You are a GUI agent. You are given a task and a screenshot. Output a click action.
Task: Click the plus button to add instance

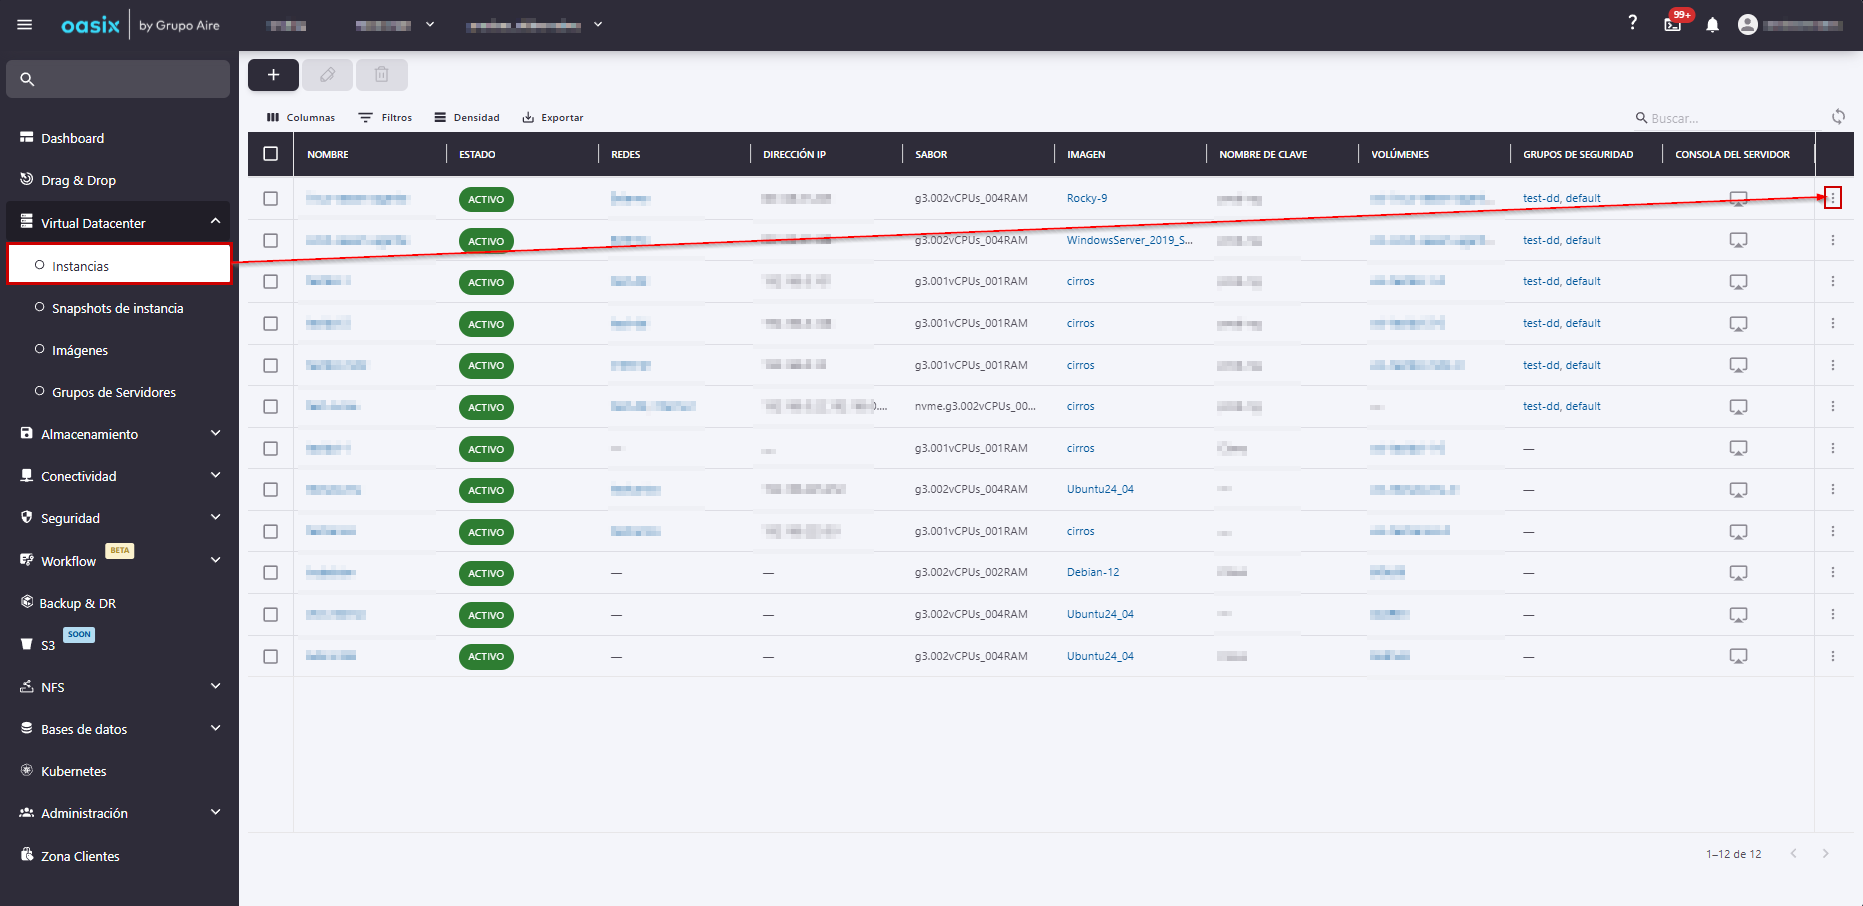273,75
